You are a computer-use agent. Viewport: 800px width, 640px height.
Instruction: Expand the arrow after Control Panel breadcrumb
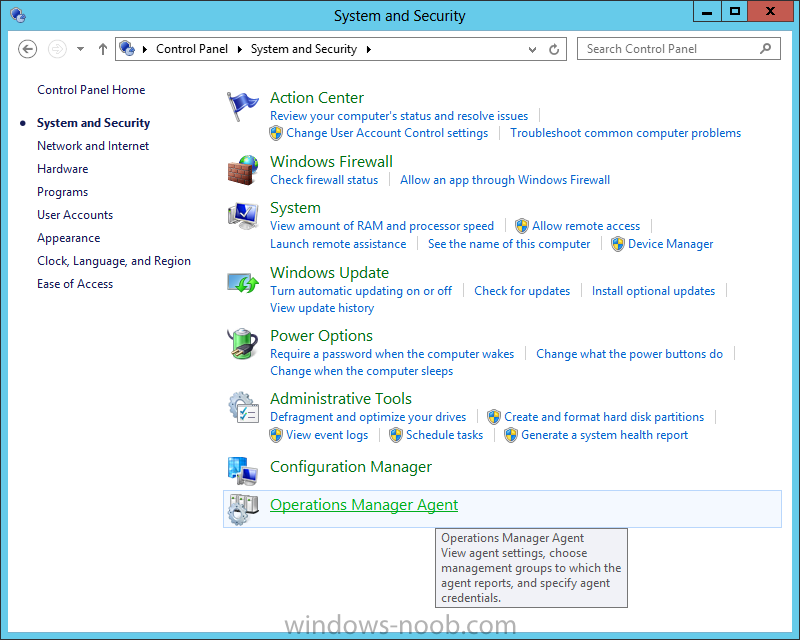pyautogui.click(x=239, y=49)
